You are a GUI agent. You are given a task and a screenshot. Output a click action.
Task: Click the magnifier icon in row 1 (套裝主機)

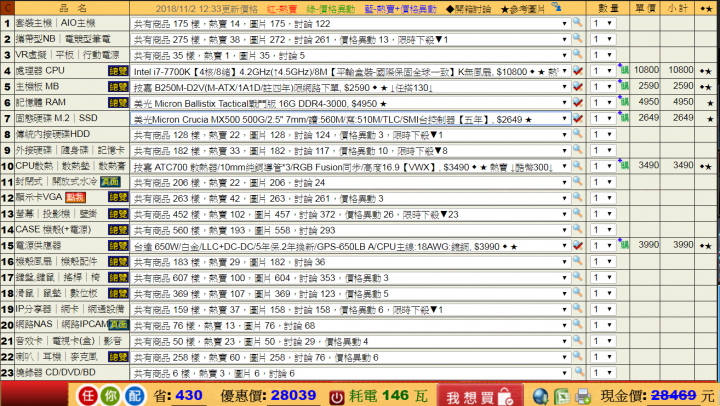click(577, 22)
